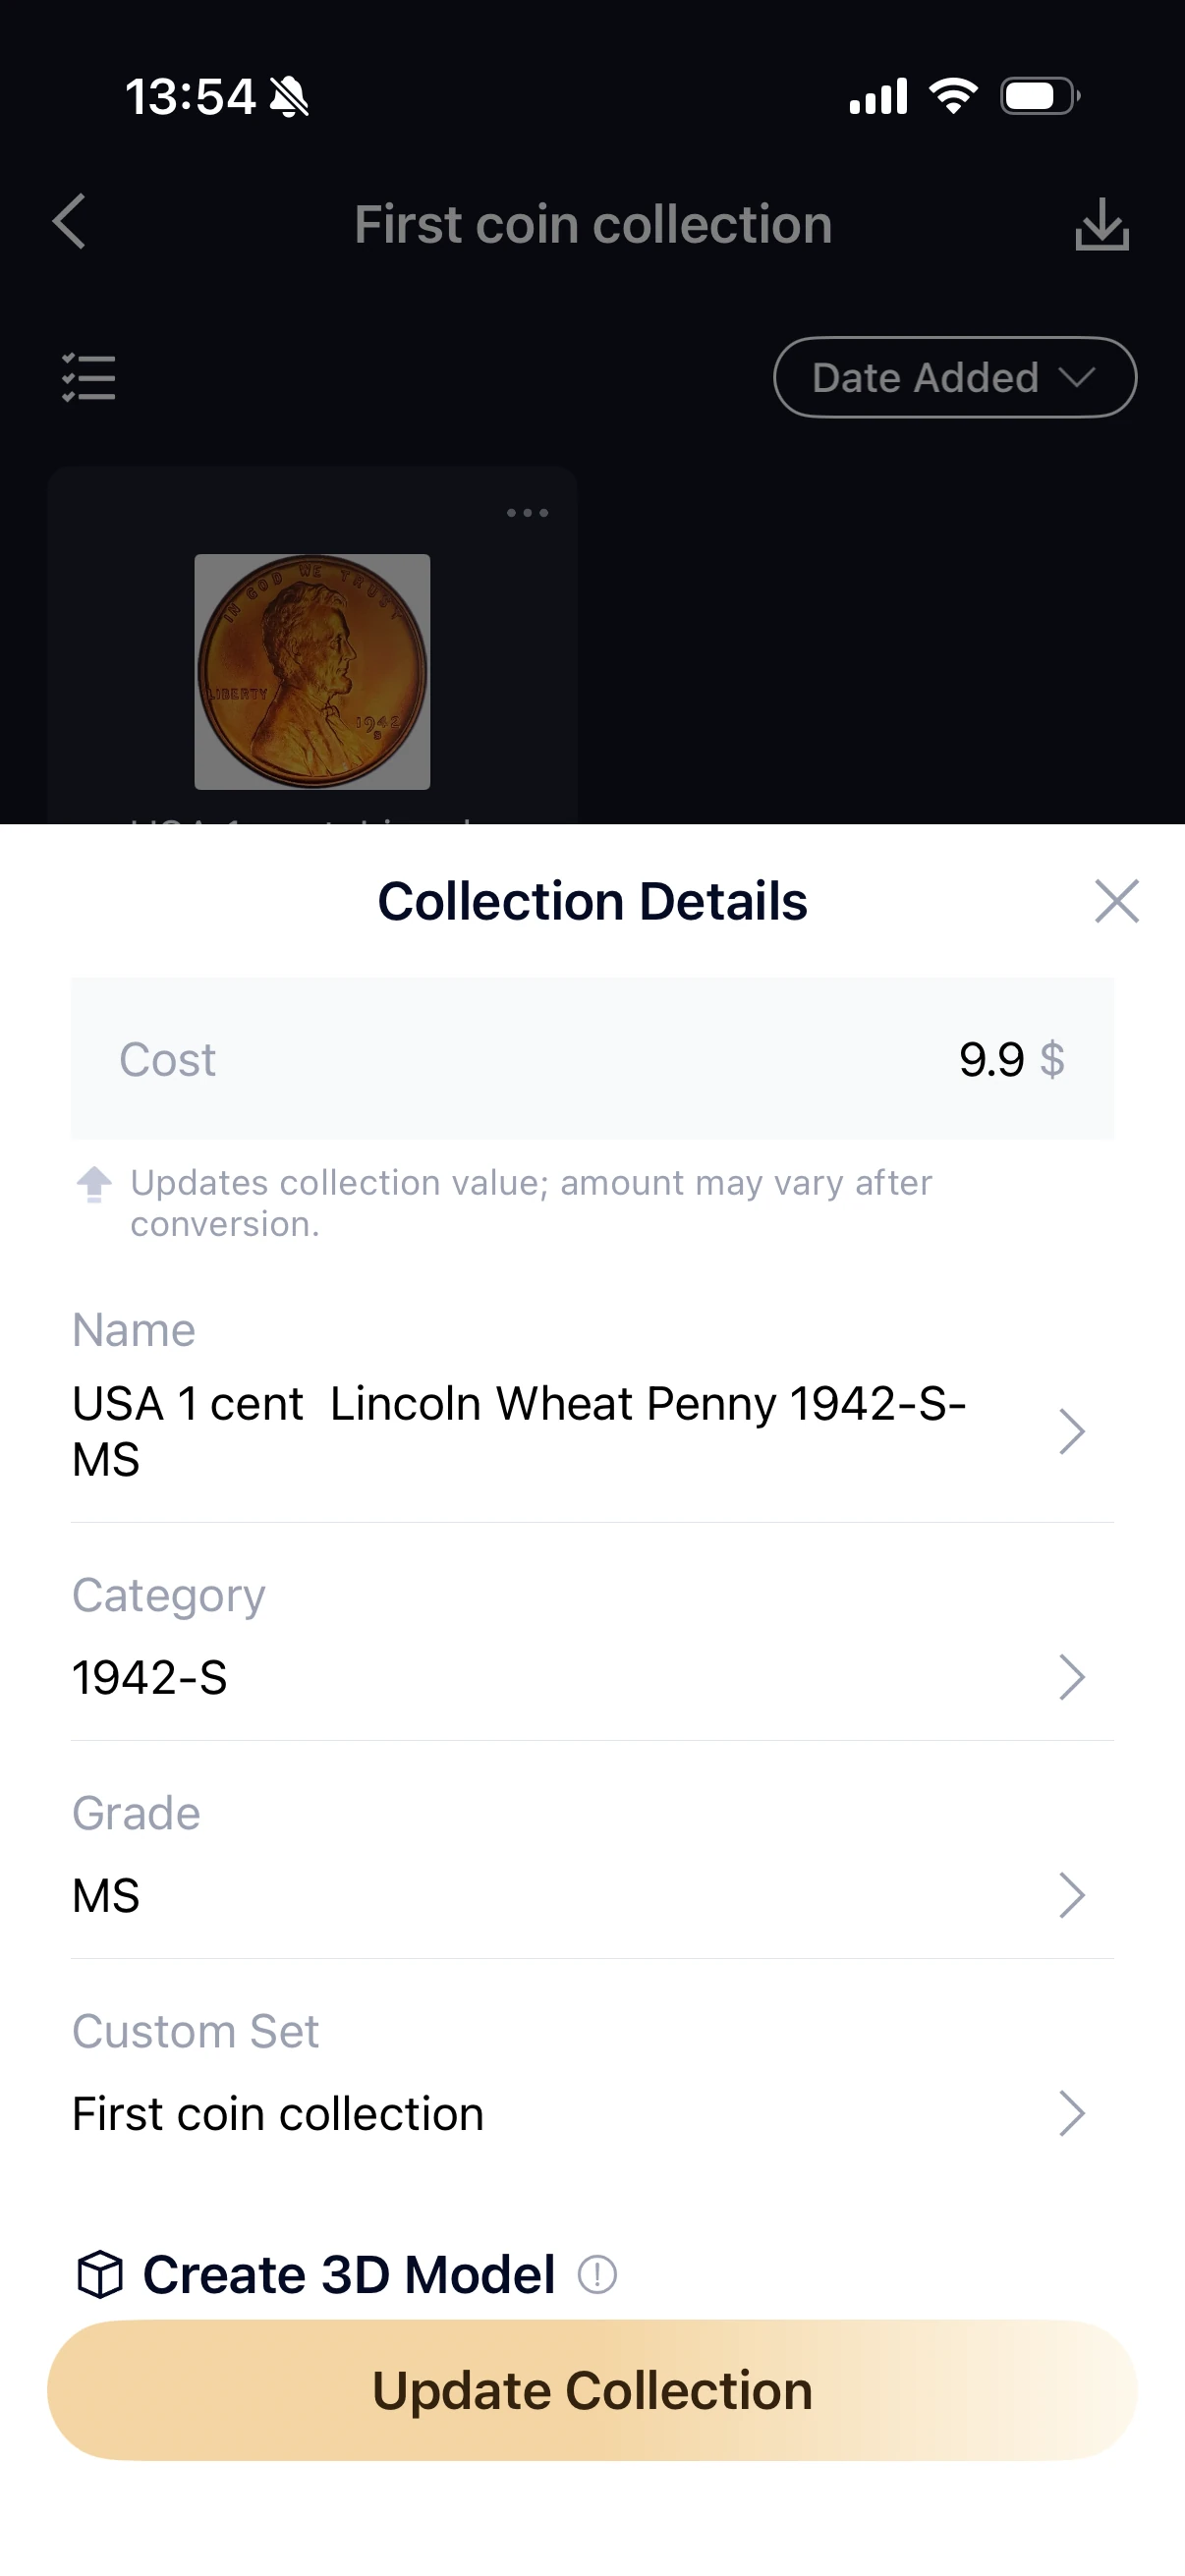This screenshot has height=2576, width=1185.
Task: Expand the Category 1942-S chevron
Action: [x=1072, y=1677]
